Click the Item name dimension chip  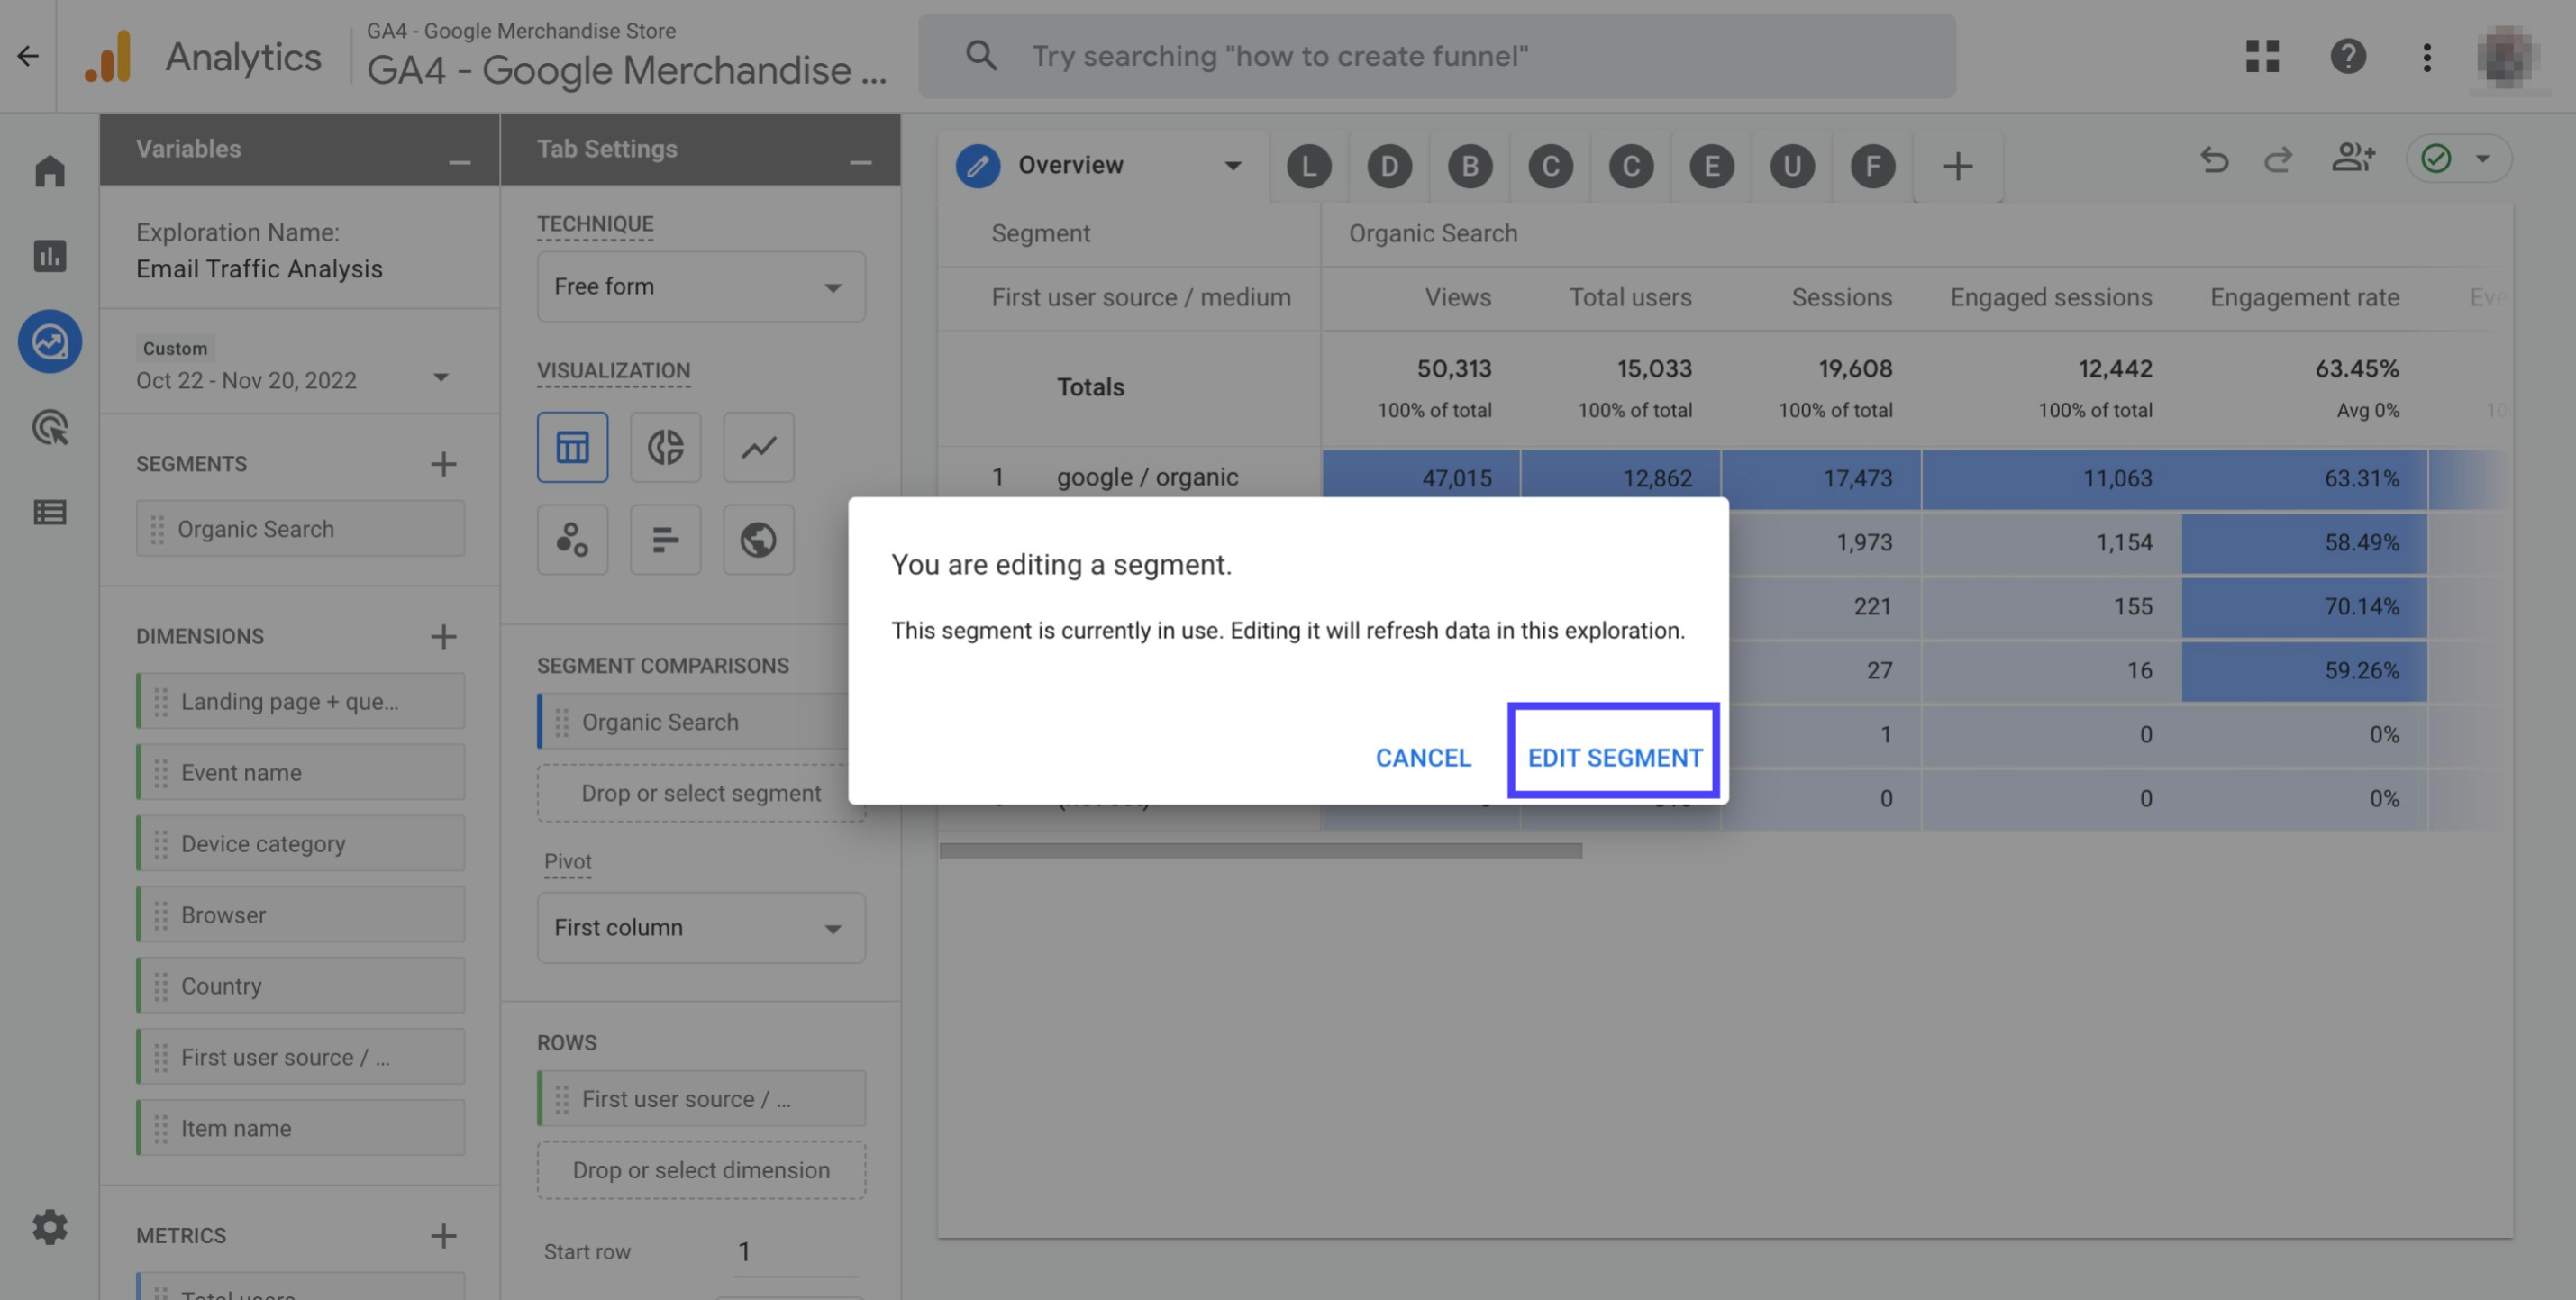point(300,1129)
